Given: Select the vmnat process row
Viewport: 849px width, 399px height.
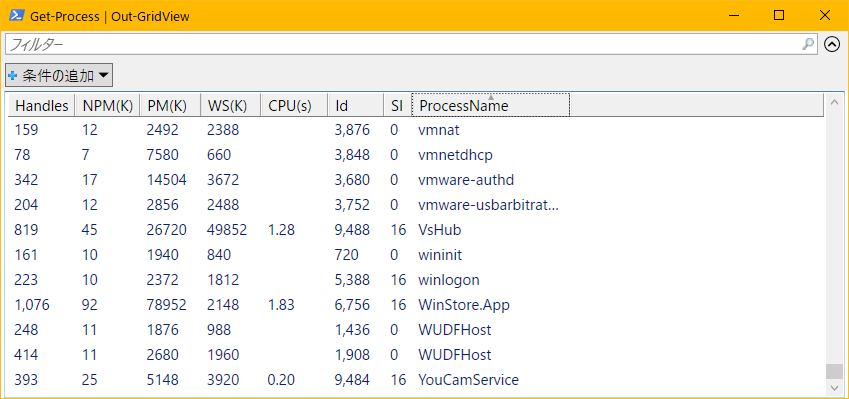Looking at the screenshot, I should pos(417,130).
